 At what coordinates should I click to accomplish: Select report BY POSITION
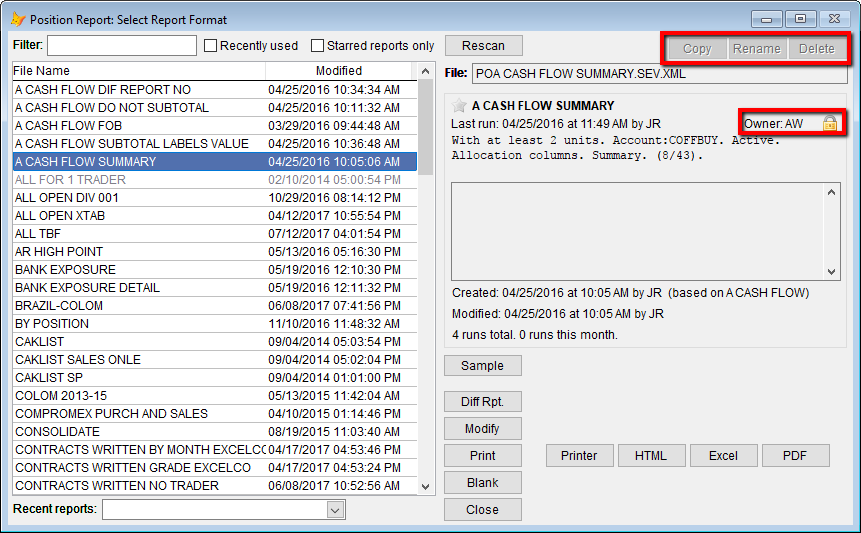click(215, 324)
